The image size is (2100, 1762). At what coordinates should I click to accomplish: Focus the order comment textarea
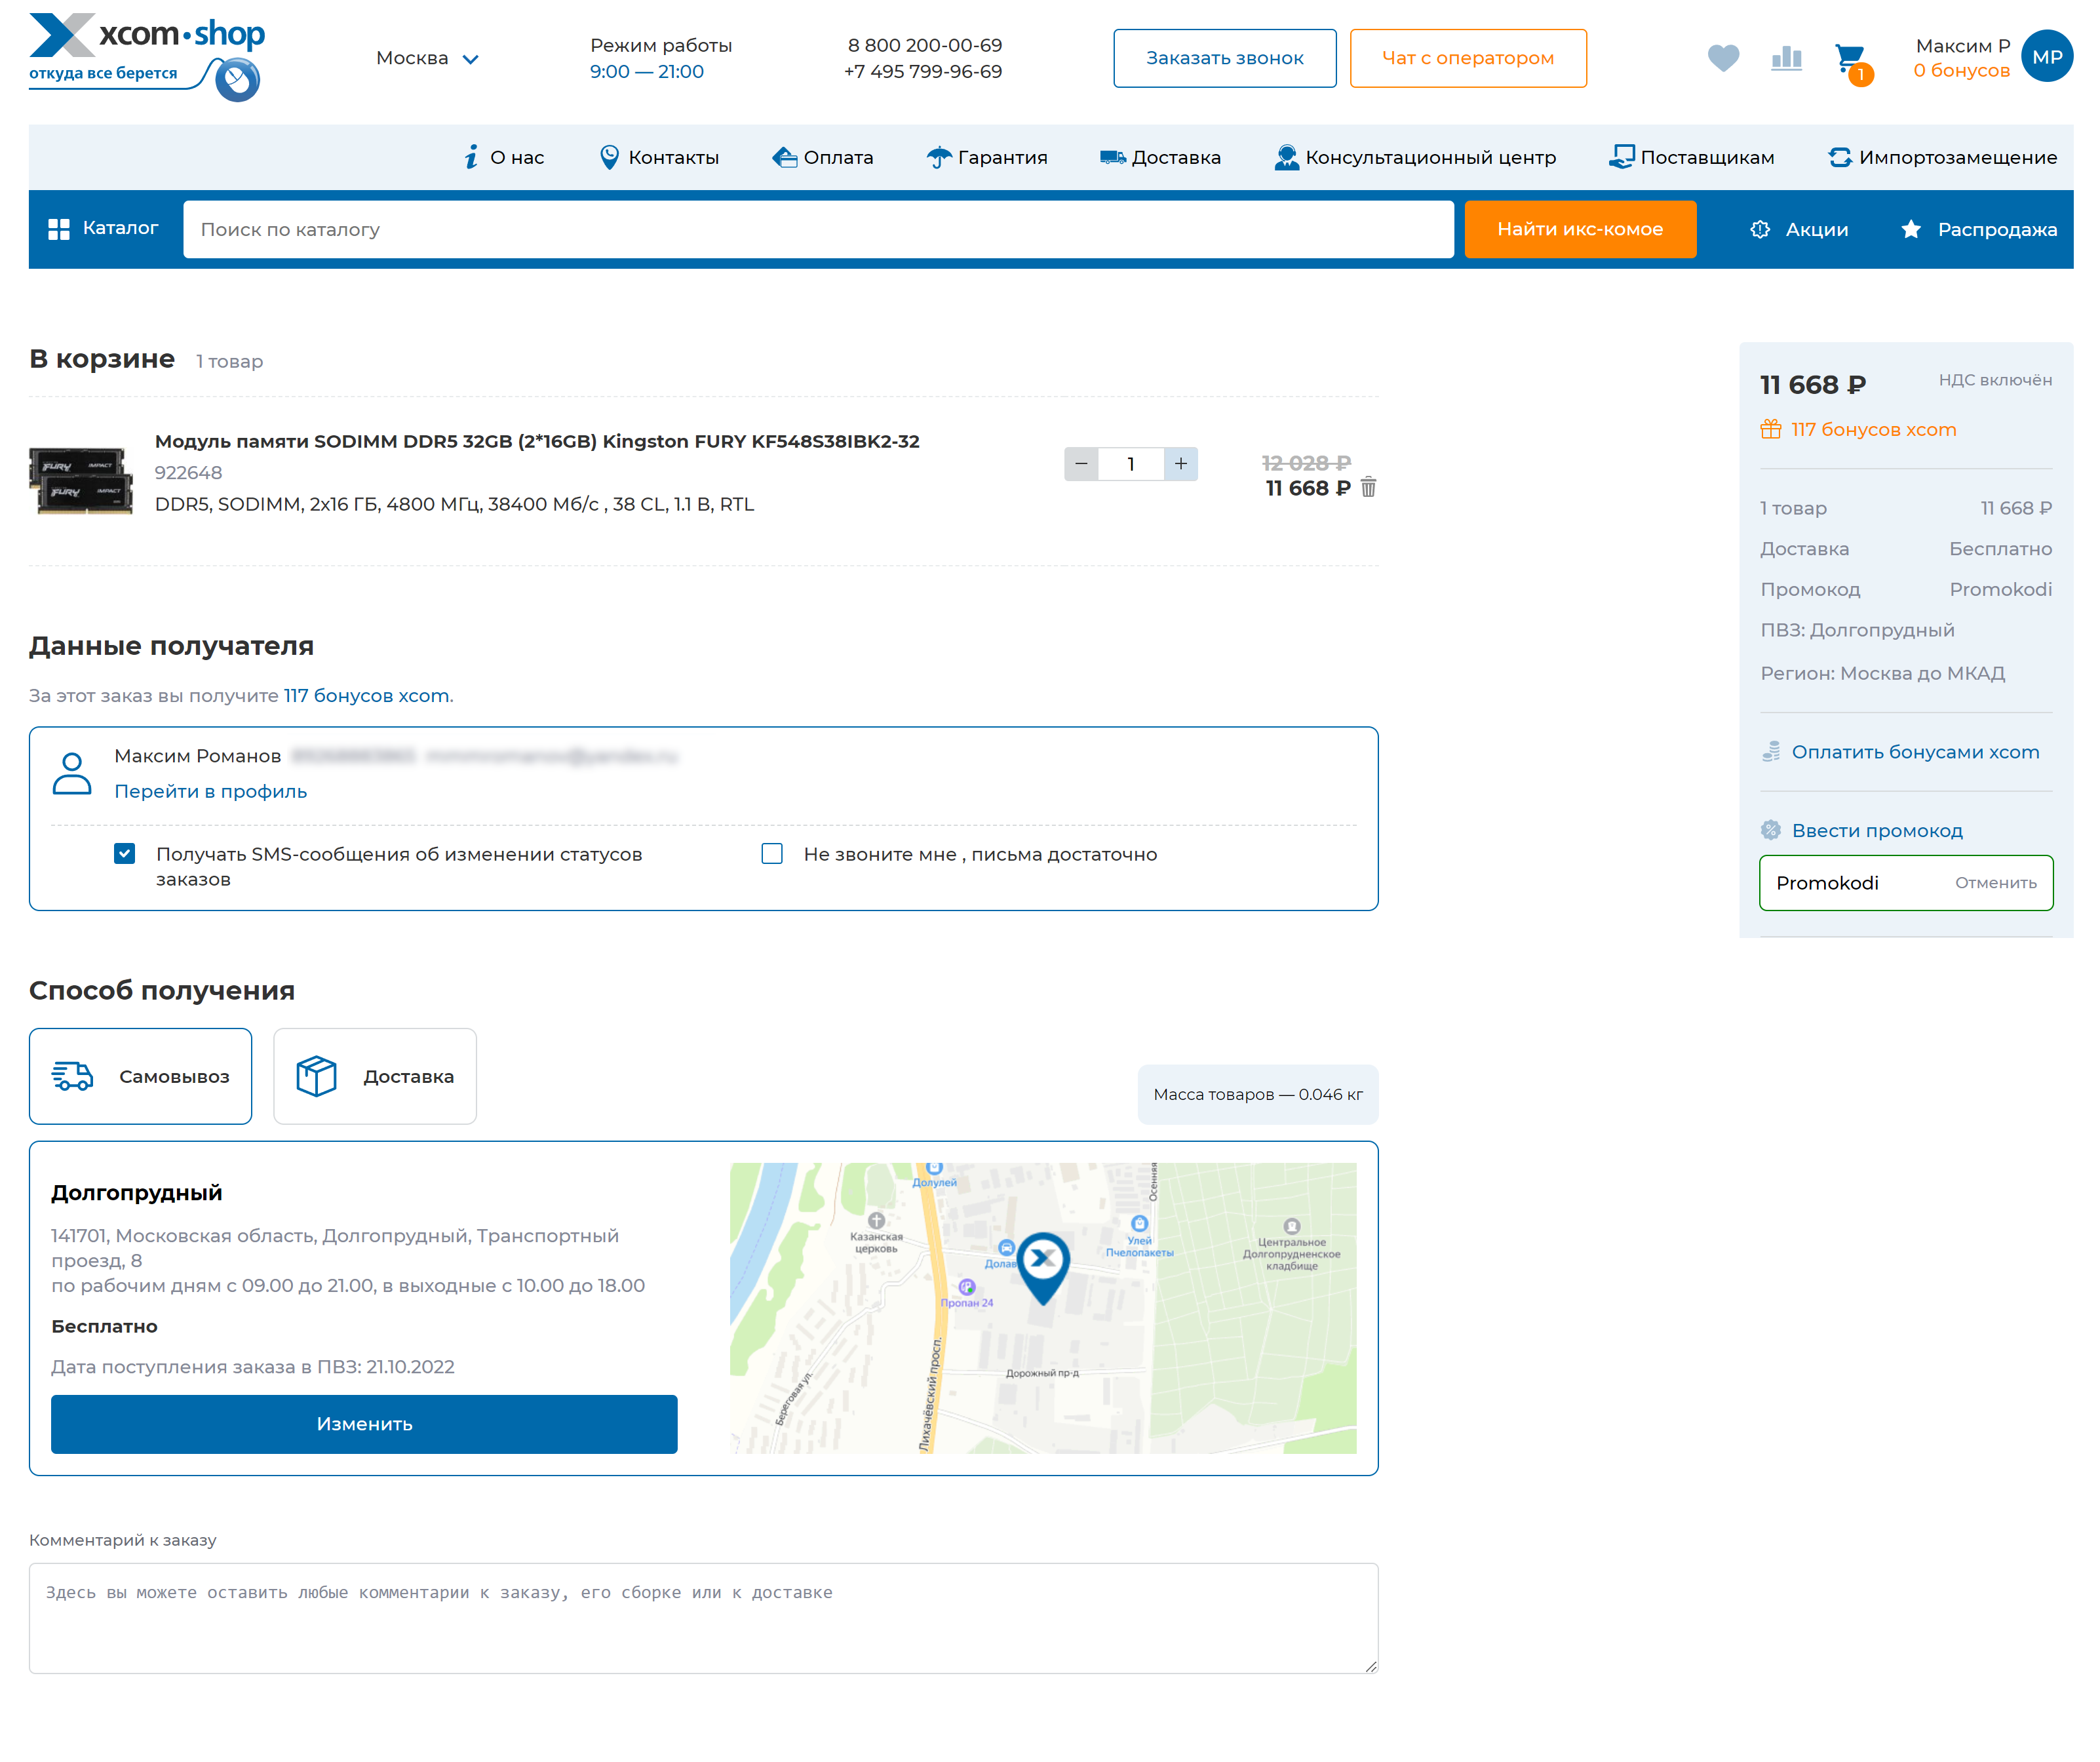(703, 1618)
